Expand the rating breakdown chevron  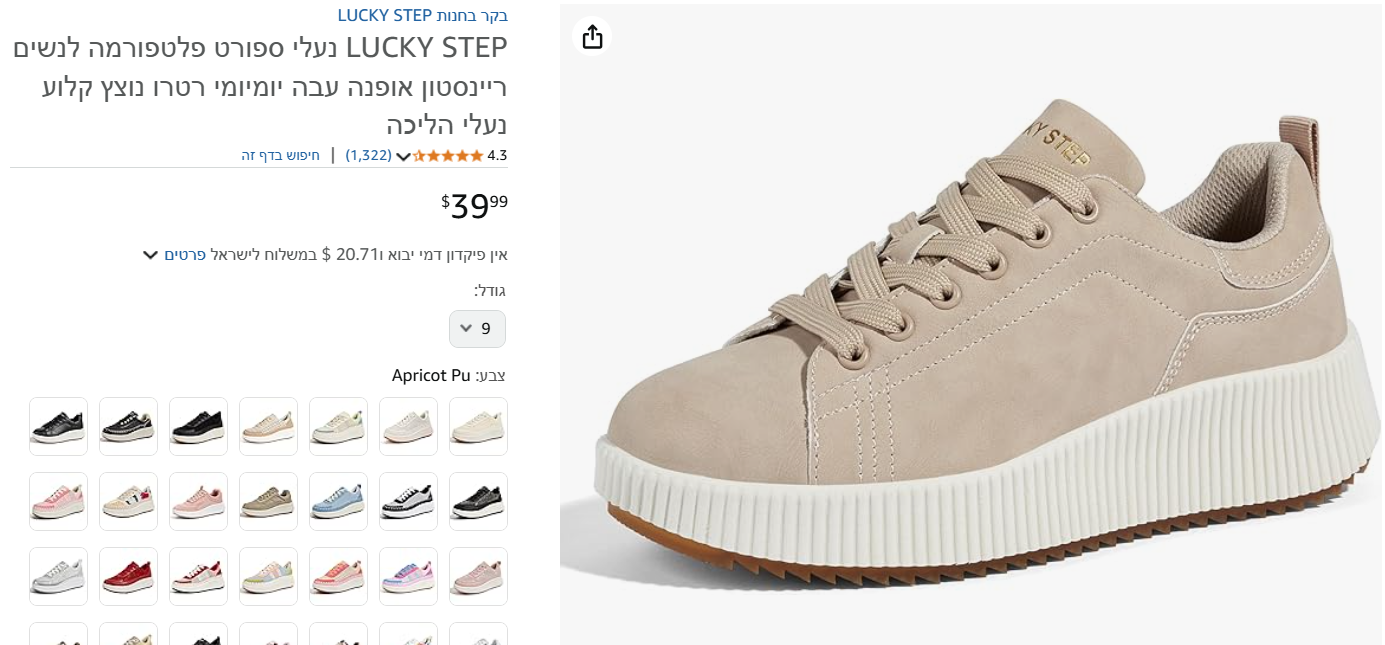403,156
